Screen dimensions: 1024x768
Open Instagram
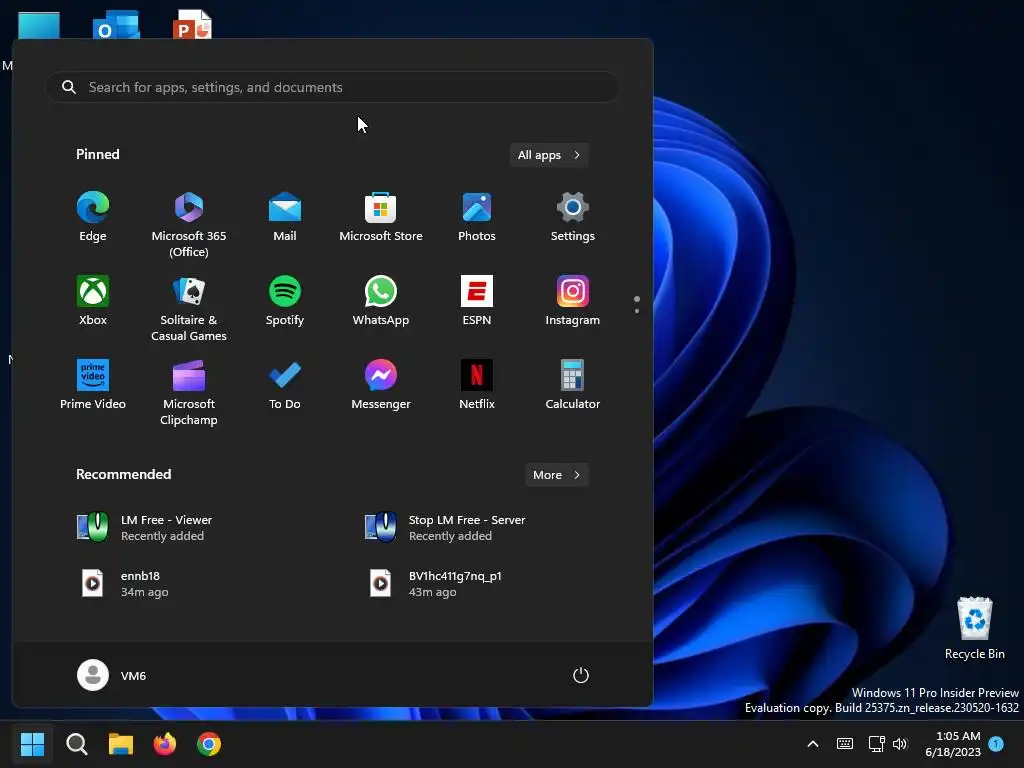click(573, 301)
